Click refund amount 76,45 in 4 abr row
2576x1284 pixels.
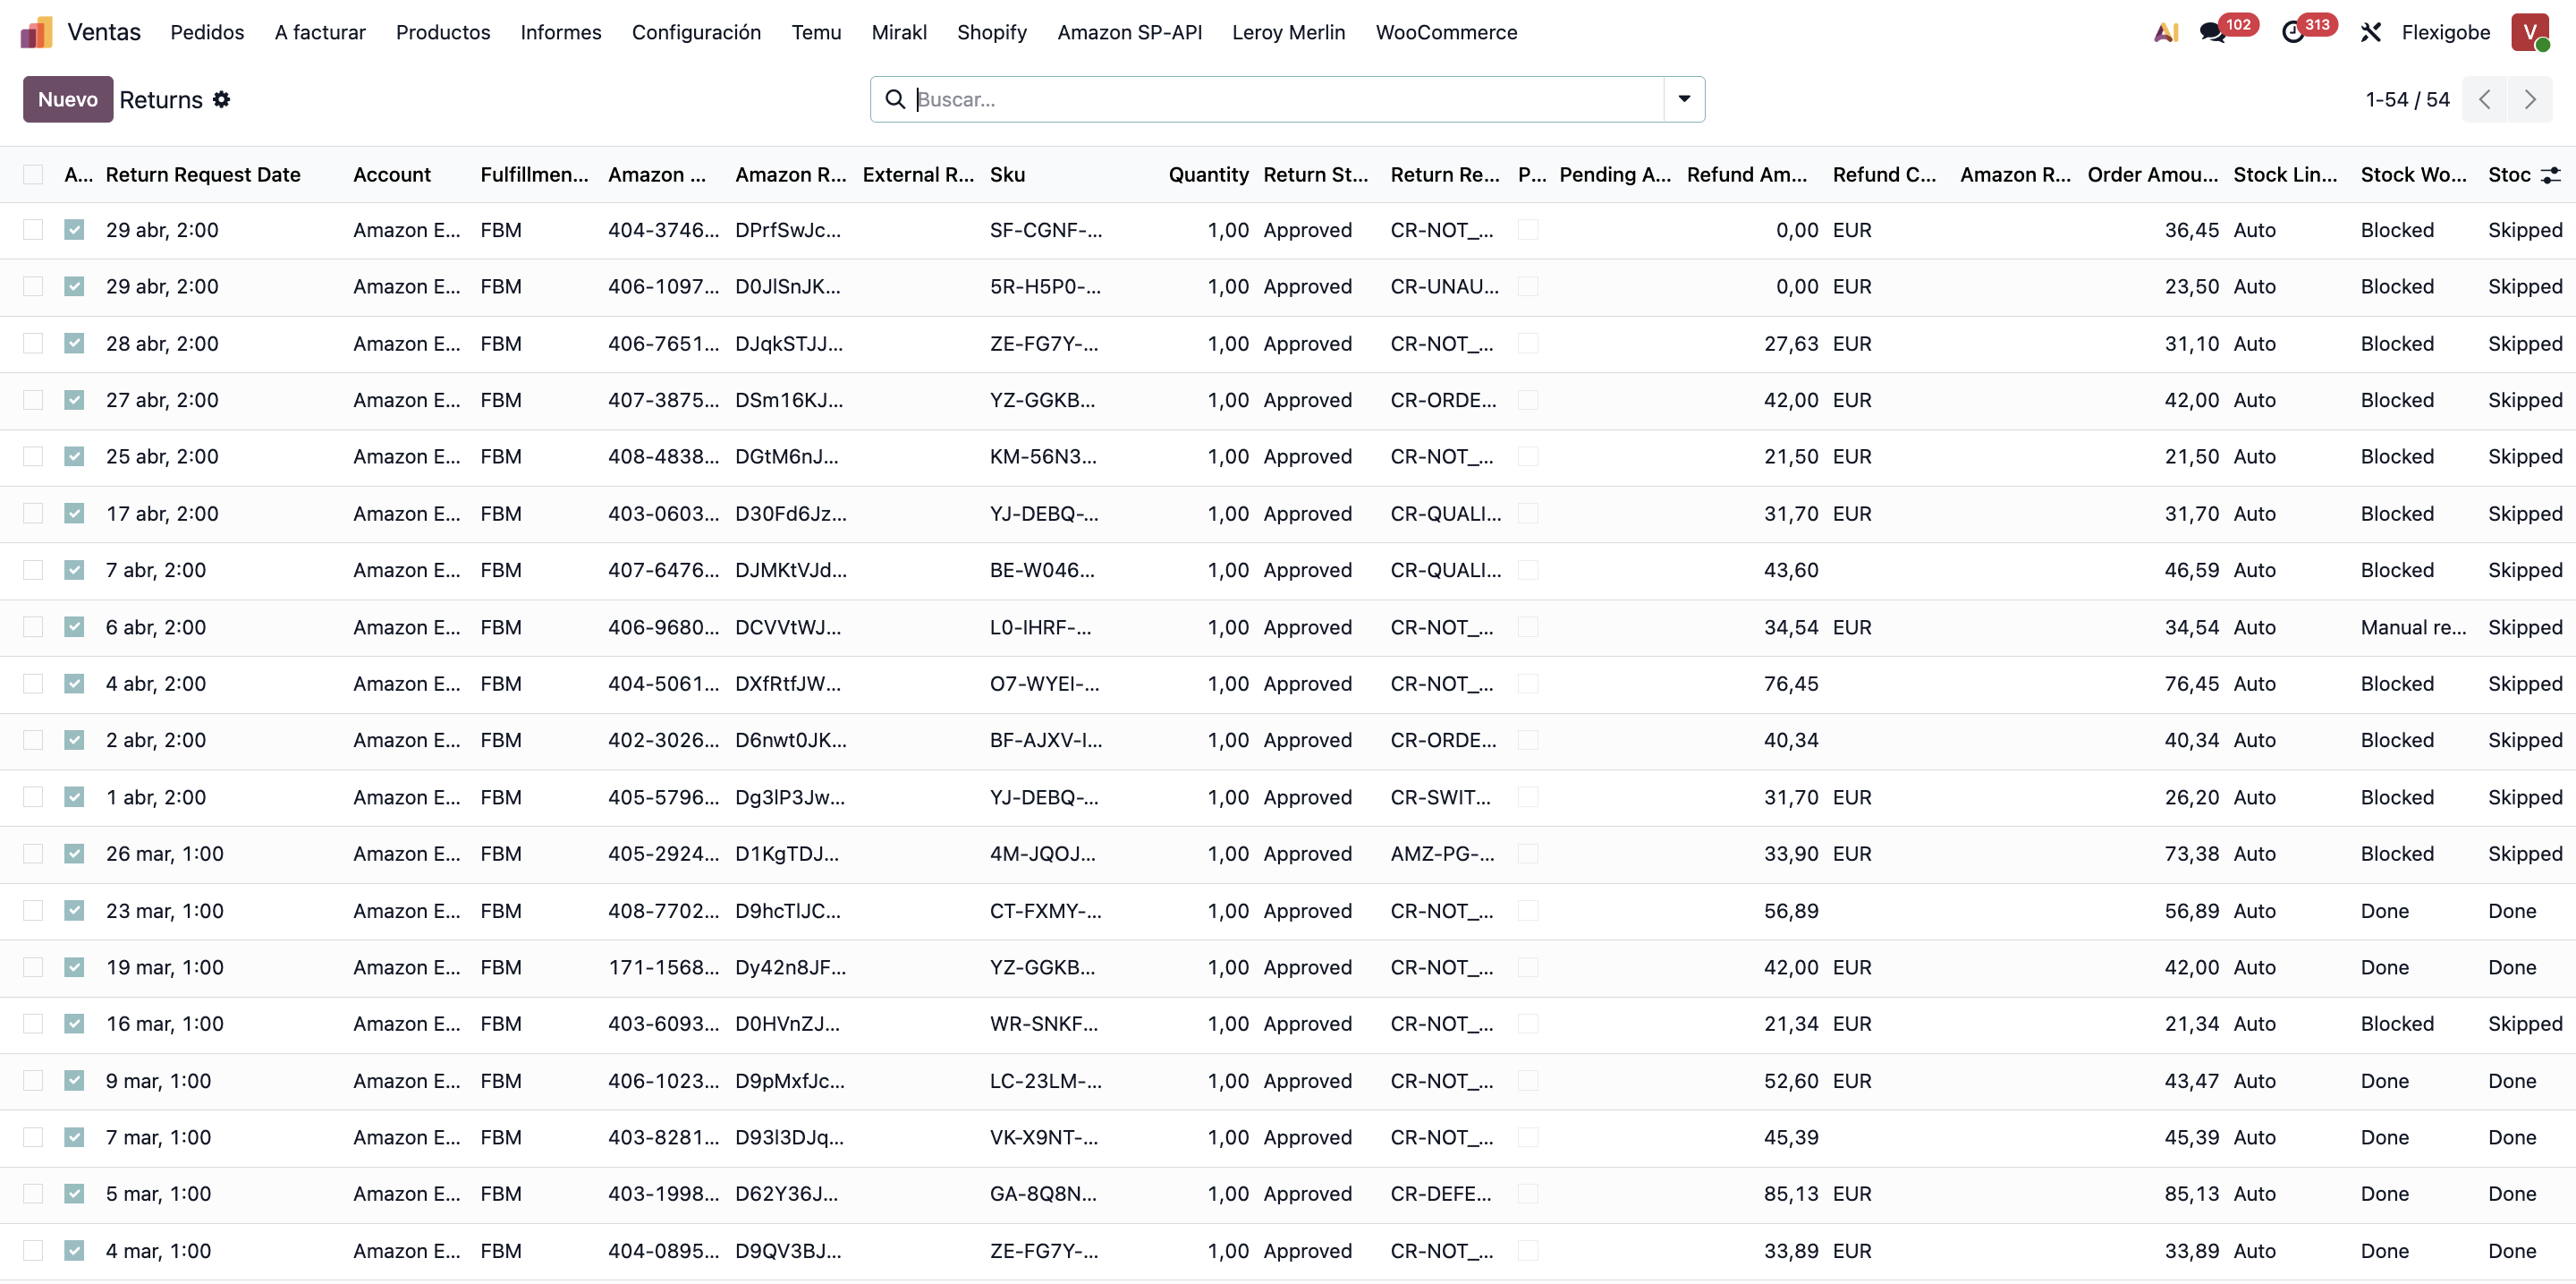pyautogui.click(x=1791, y=683)
